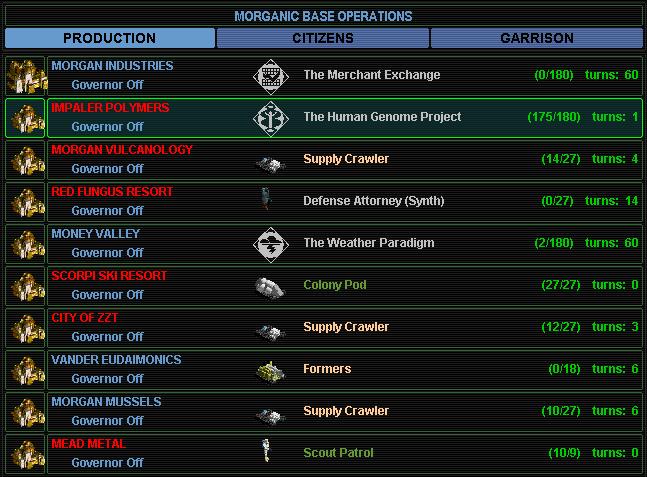Select the Vander Eudaimonics base name
Screen dimensions: 647x477
click(x=115, y=359)
